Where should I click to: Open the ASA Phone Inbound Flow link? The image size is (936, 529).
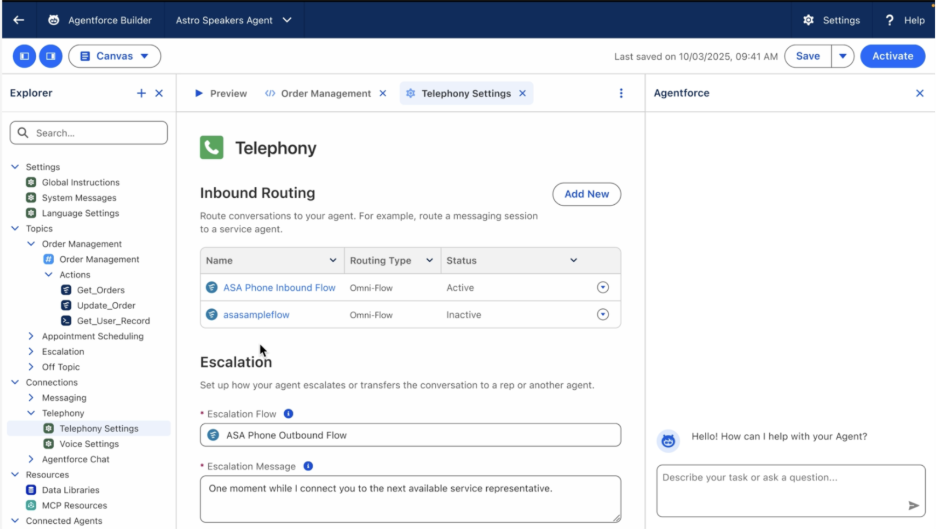coord(279,287)
